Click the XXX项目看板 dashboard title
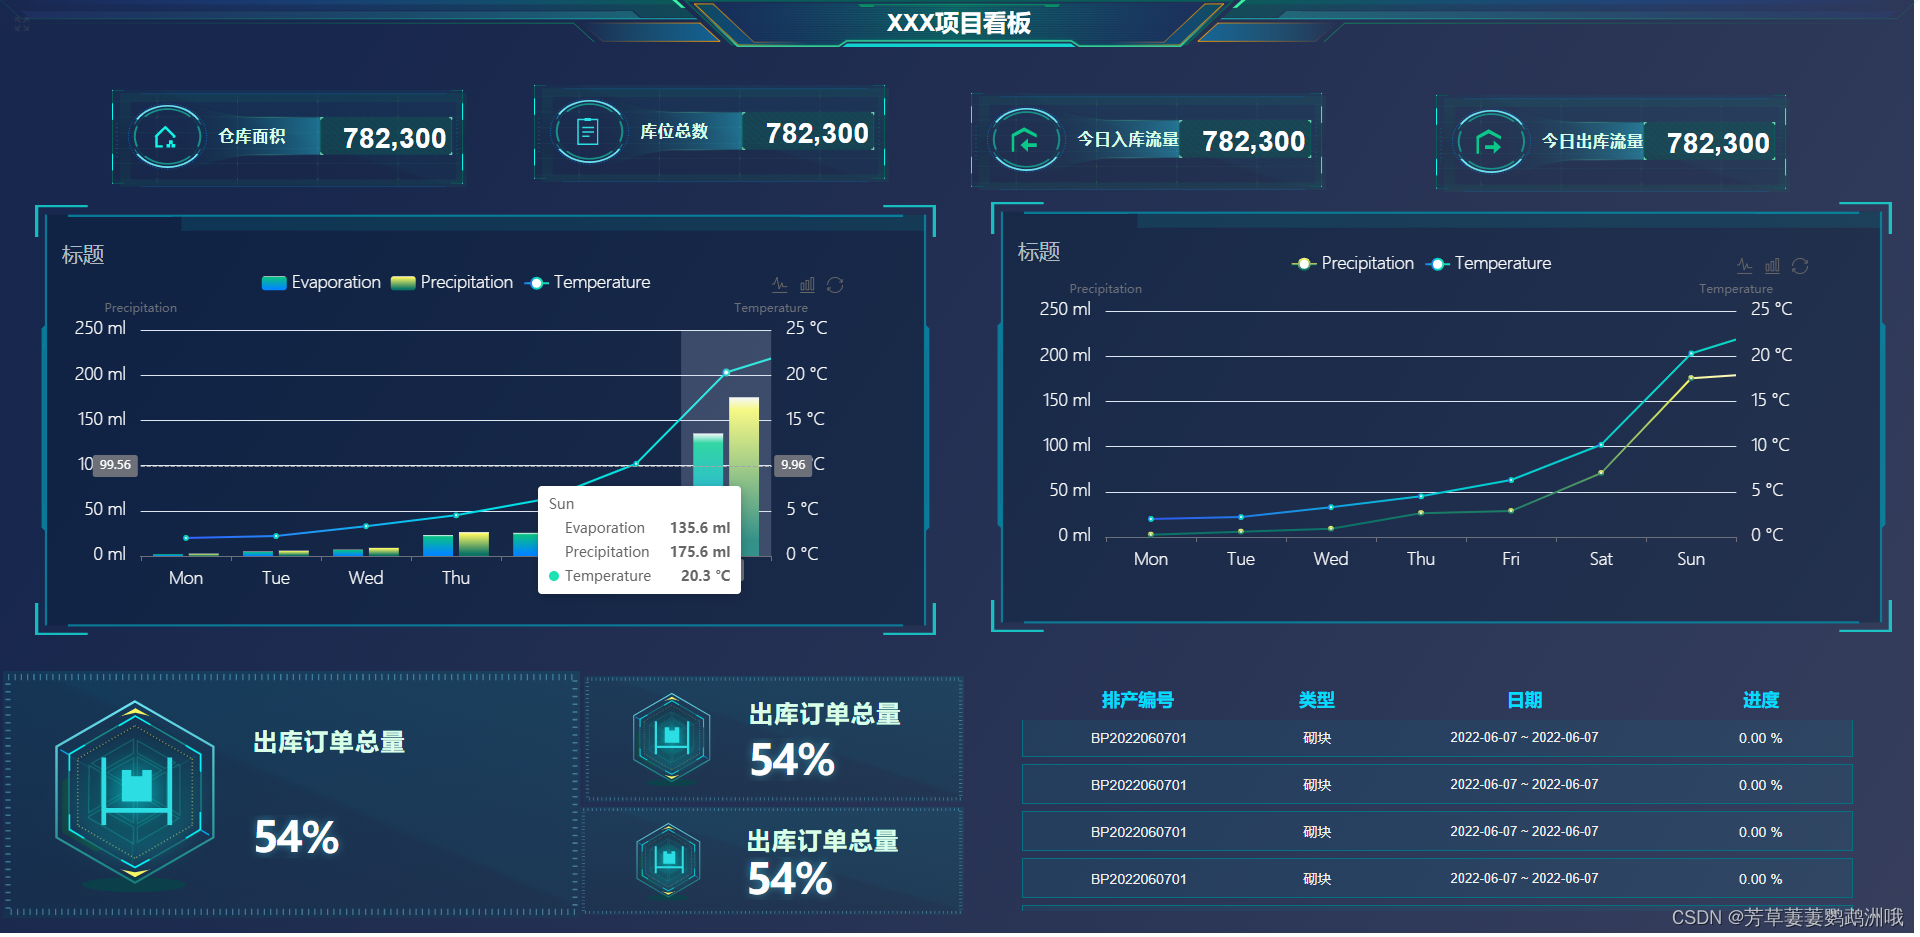Viewport: 1920px width, 937px height. point(958,23)
